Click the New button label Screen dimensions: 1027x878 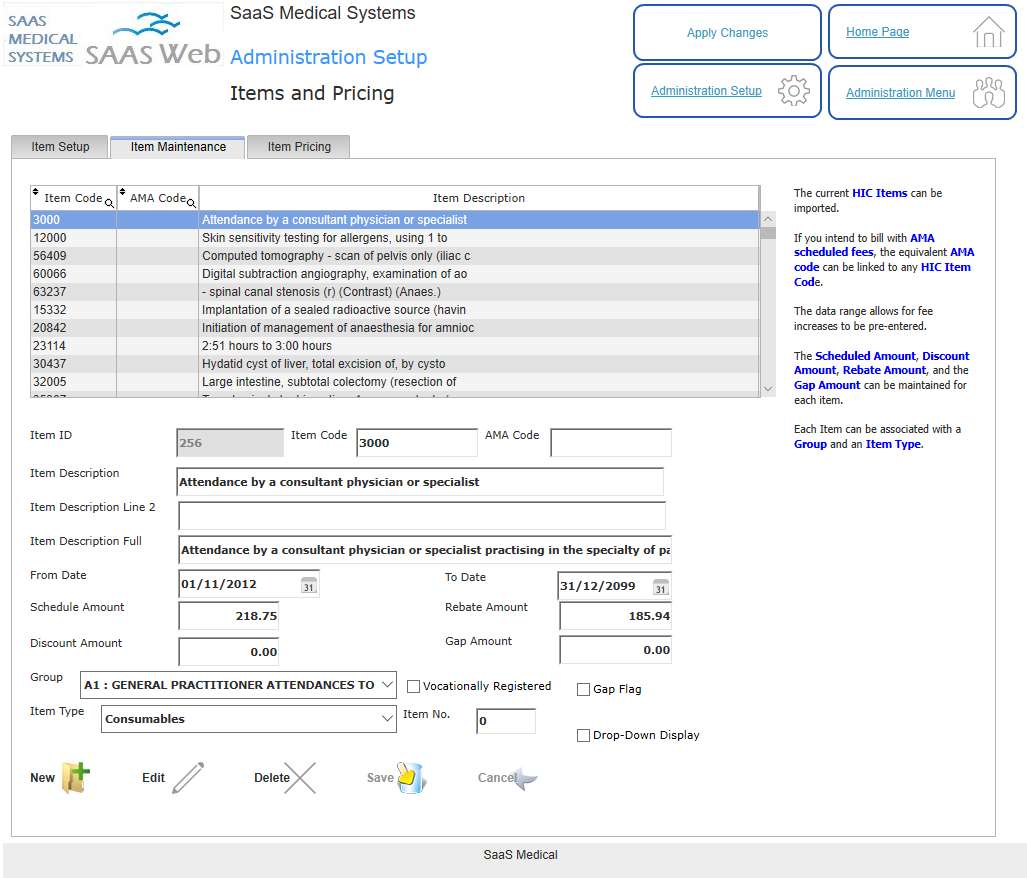(43, 778)
